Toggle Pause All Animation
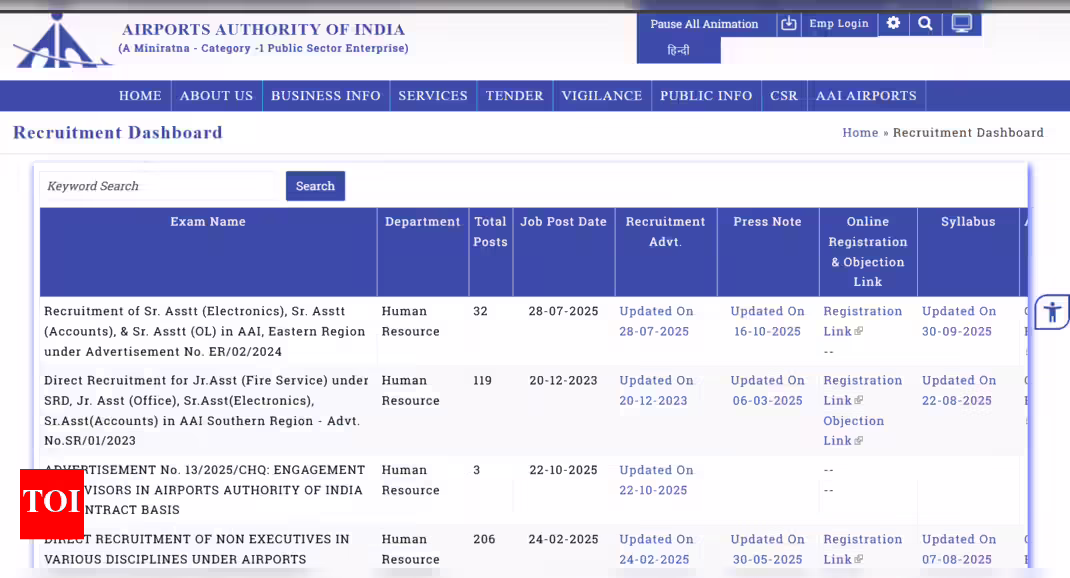Viewport: 1070px width, 578px height. click(x=704, y=24)
